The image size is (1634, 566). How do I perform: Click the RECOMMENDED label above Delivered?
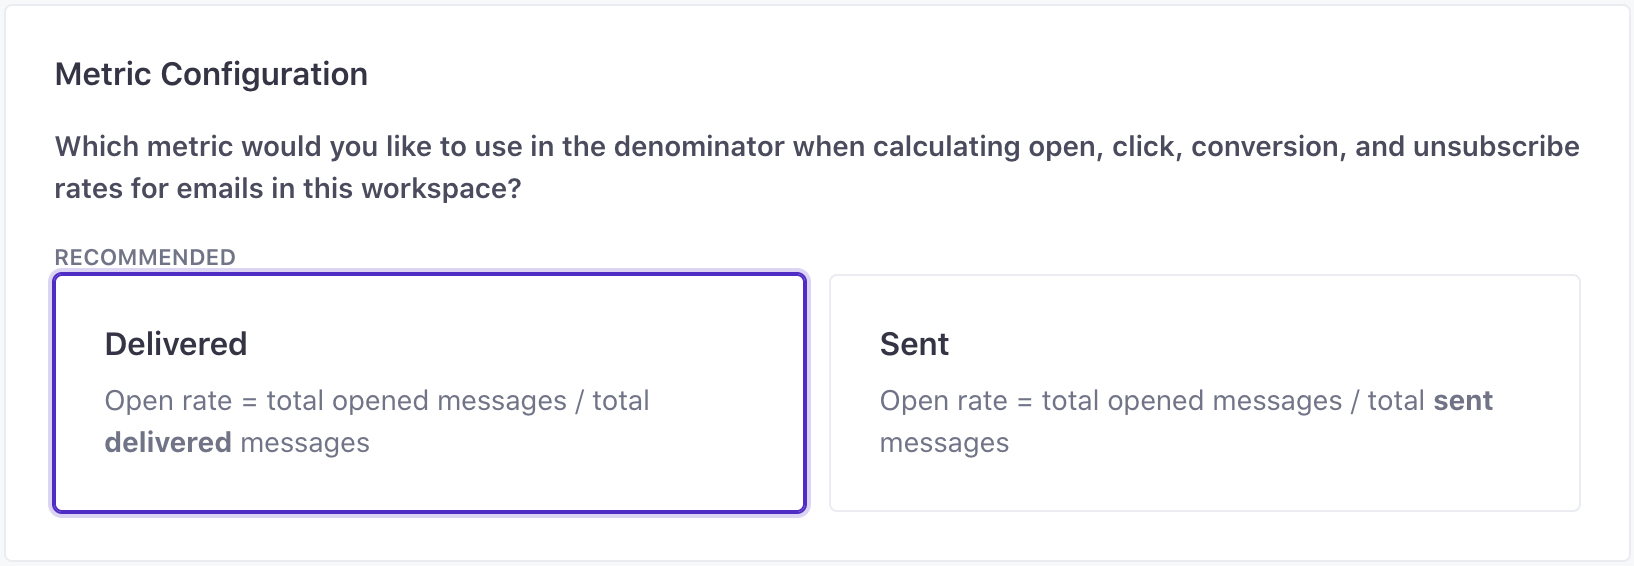[145, 257]
